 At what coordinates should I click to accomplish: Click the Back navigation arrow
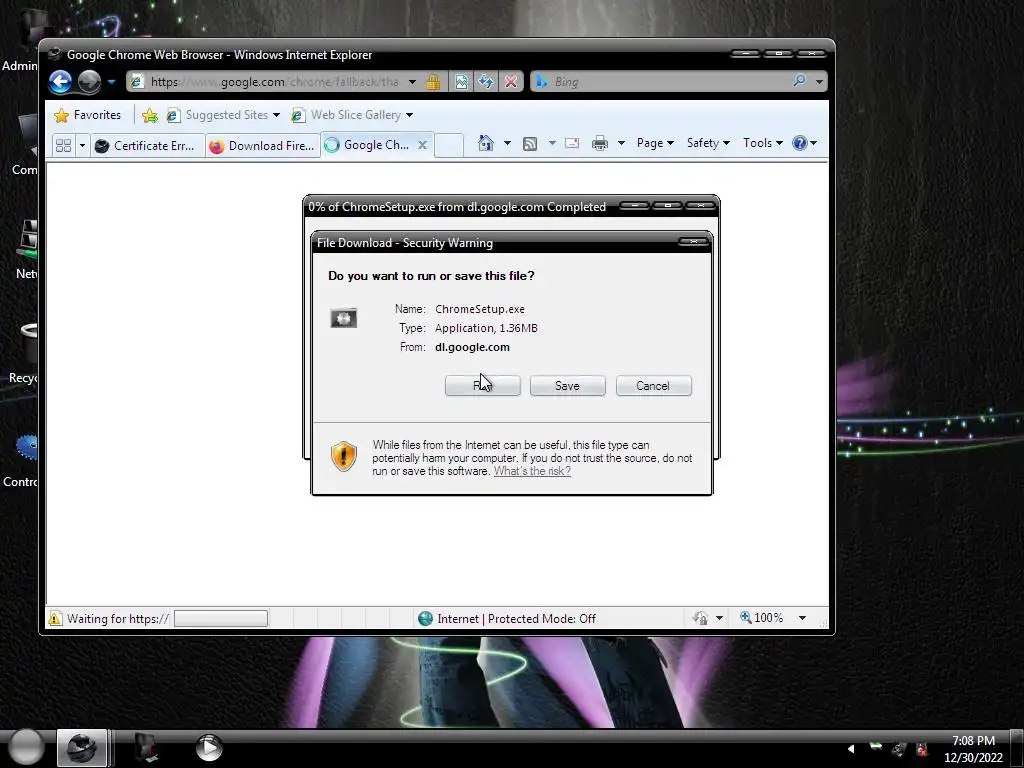pos(60,82)
